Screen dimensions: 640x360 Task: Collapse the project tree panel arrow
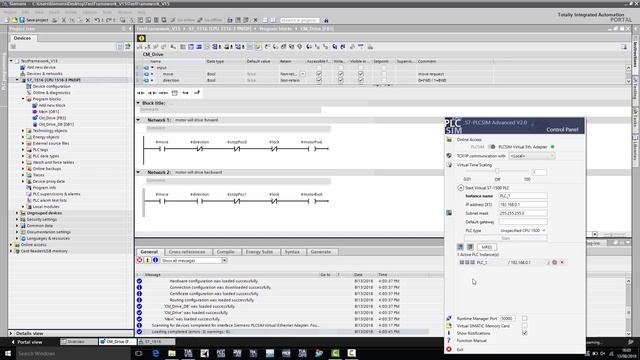(130, 29)
